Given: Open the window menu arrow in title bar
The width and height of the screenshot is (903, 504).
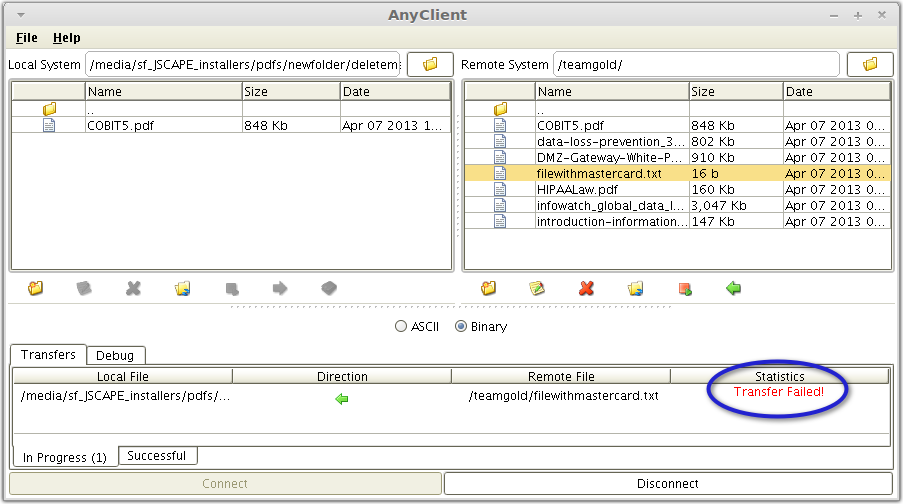Looking at the screenshot, I should 21,15.
